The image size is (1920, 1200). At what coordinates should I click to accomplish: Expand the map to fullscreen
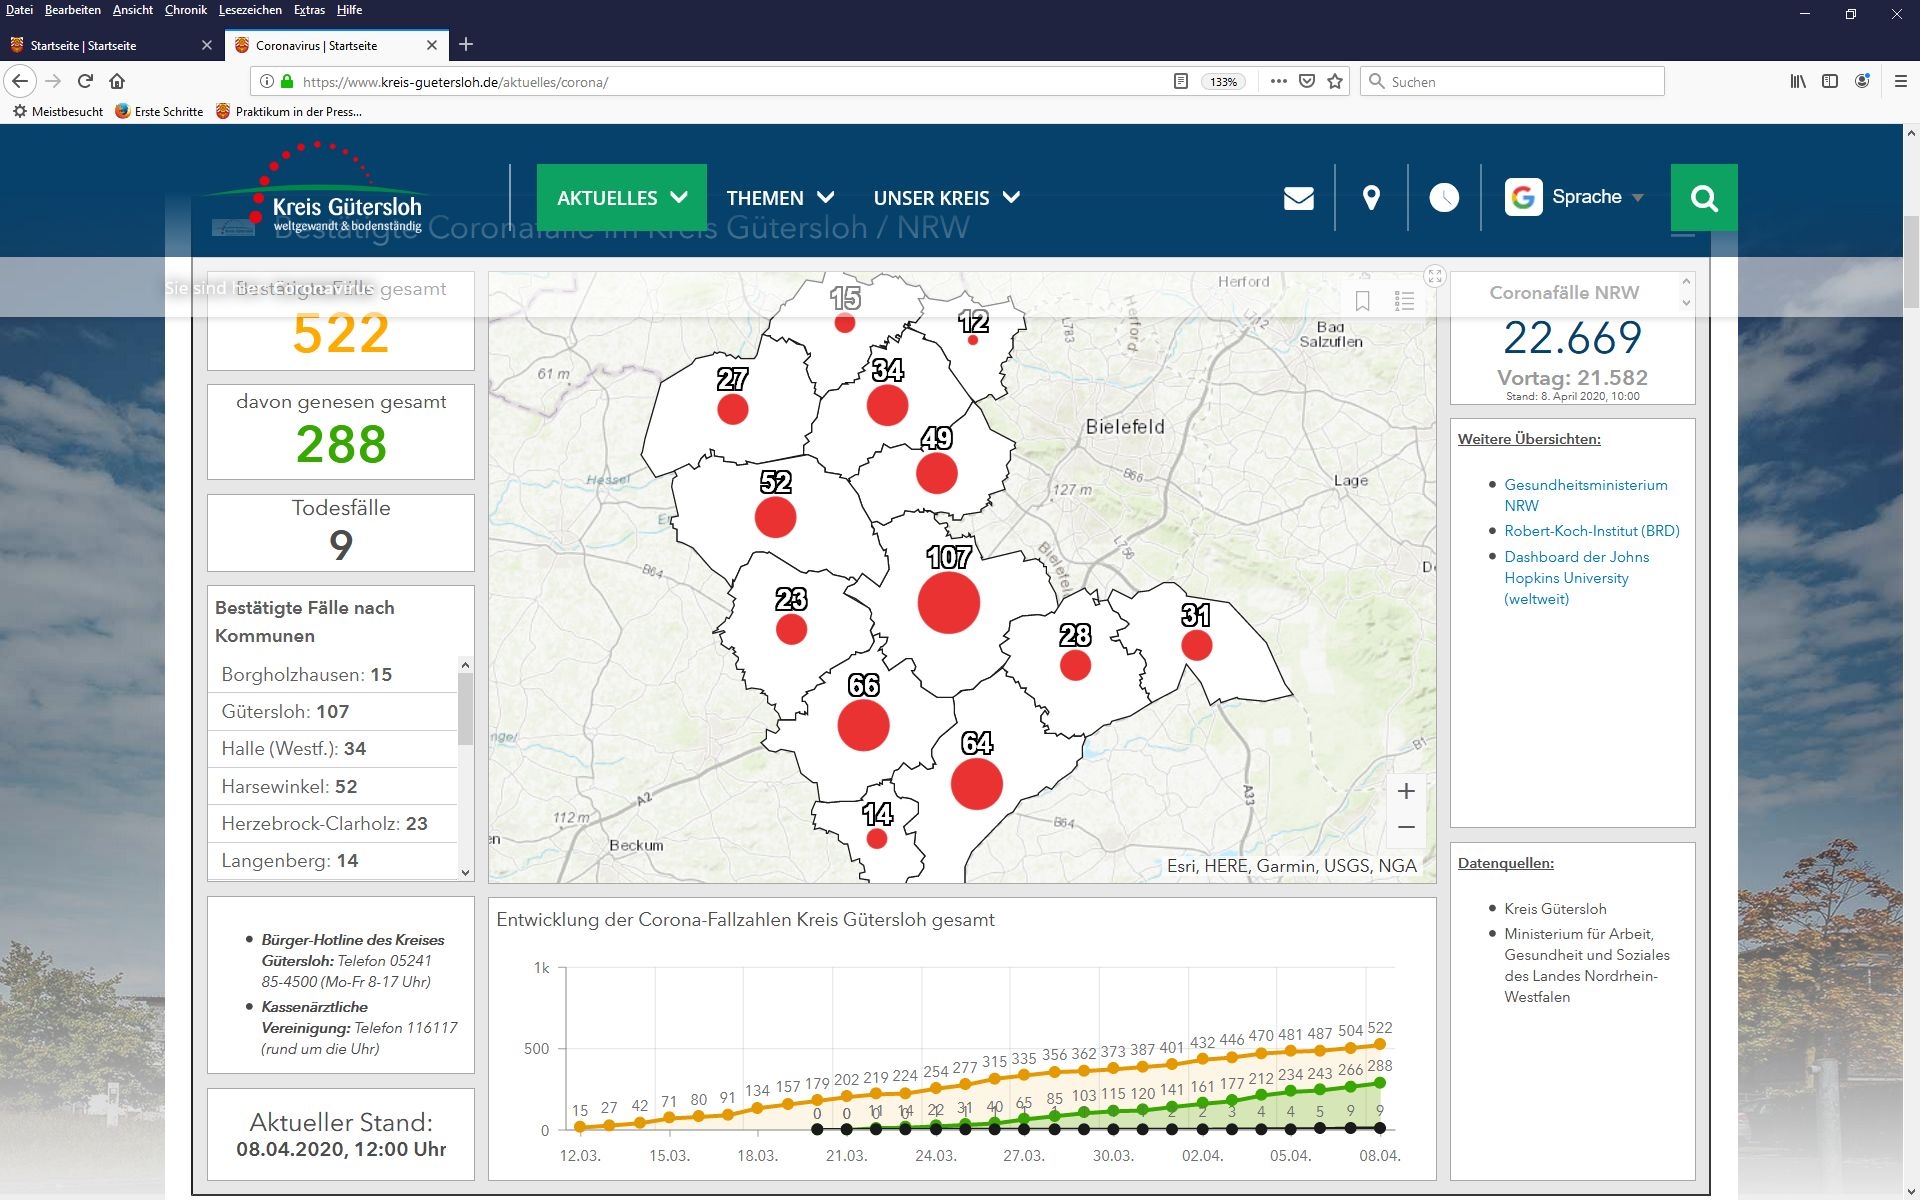point(1435,276)
